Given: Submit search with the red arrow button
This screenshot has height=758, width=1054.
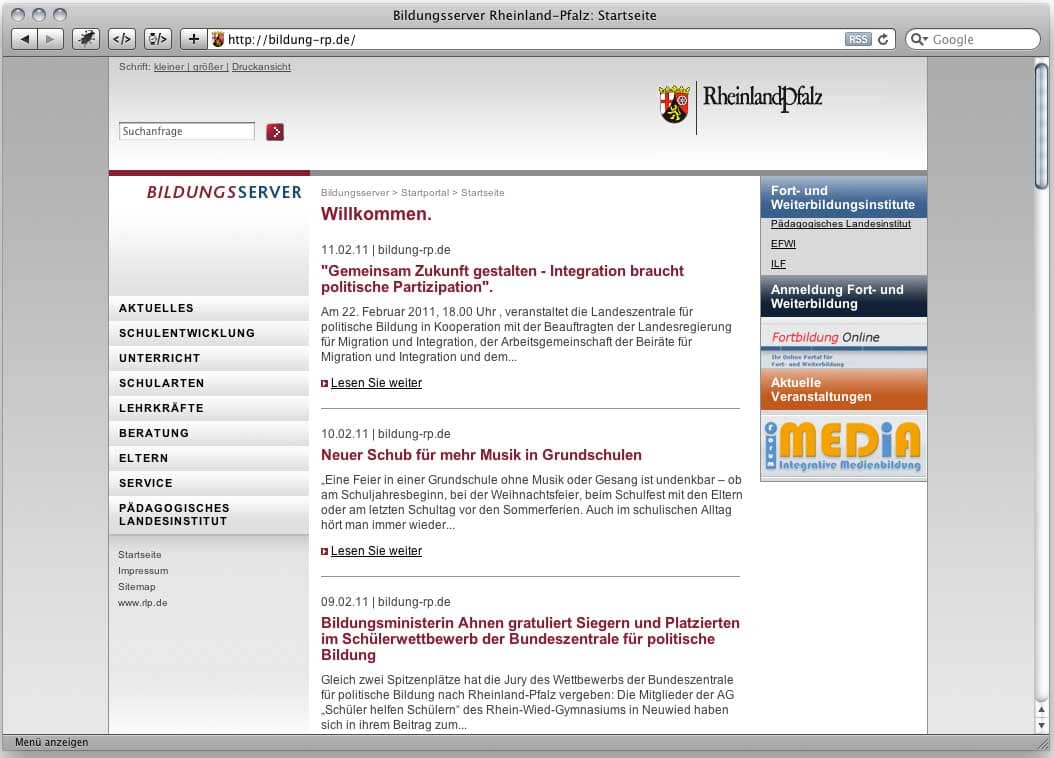Looking at the screenshot, I should point(275,132).
